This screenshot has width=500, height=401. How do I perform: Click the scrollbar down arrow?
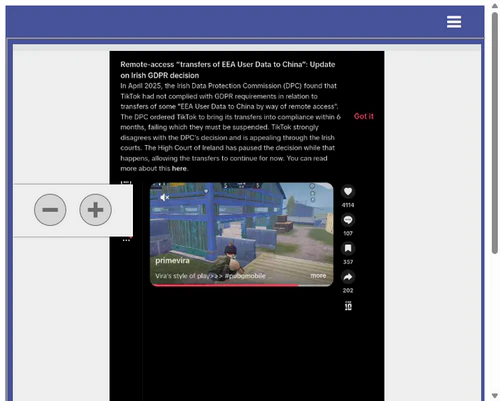click(x=495, y=395)
